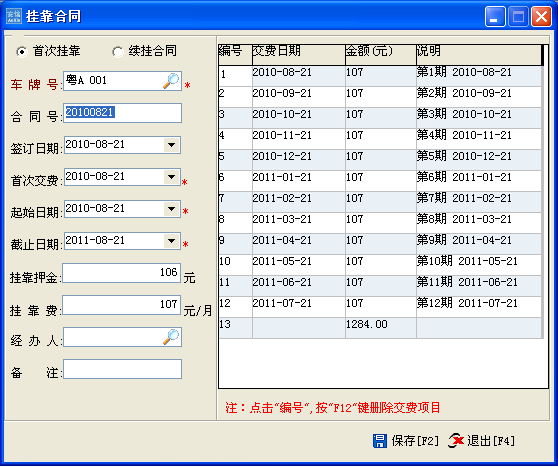Click the application icon in title bar

pos(14,16)
